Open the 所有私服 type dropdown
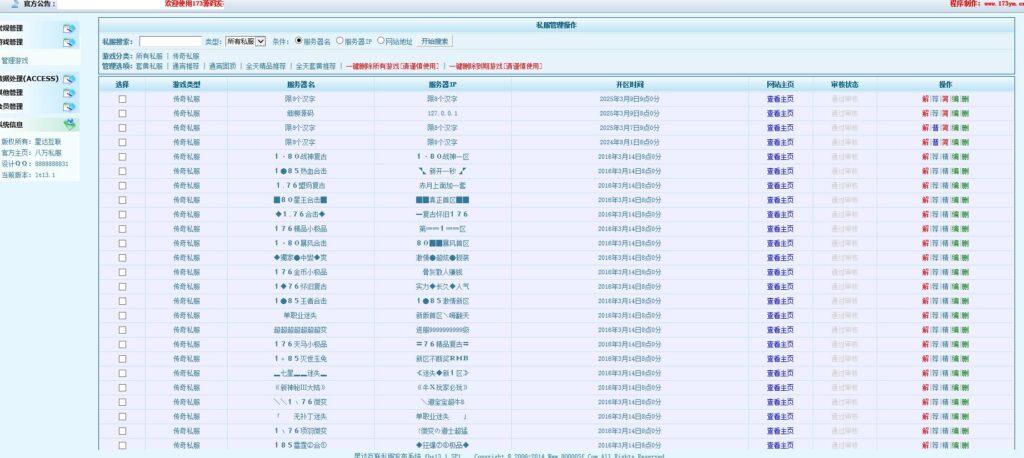1024x458 pixels. click(245, 41)
